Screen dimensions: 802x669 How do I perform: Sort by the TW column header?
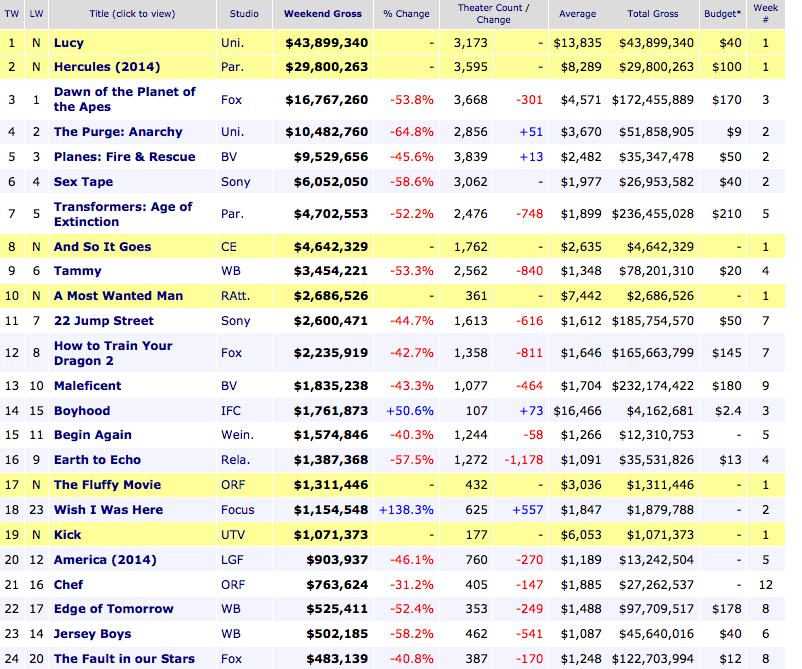click(x=12, y=14)
